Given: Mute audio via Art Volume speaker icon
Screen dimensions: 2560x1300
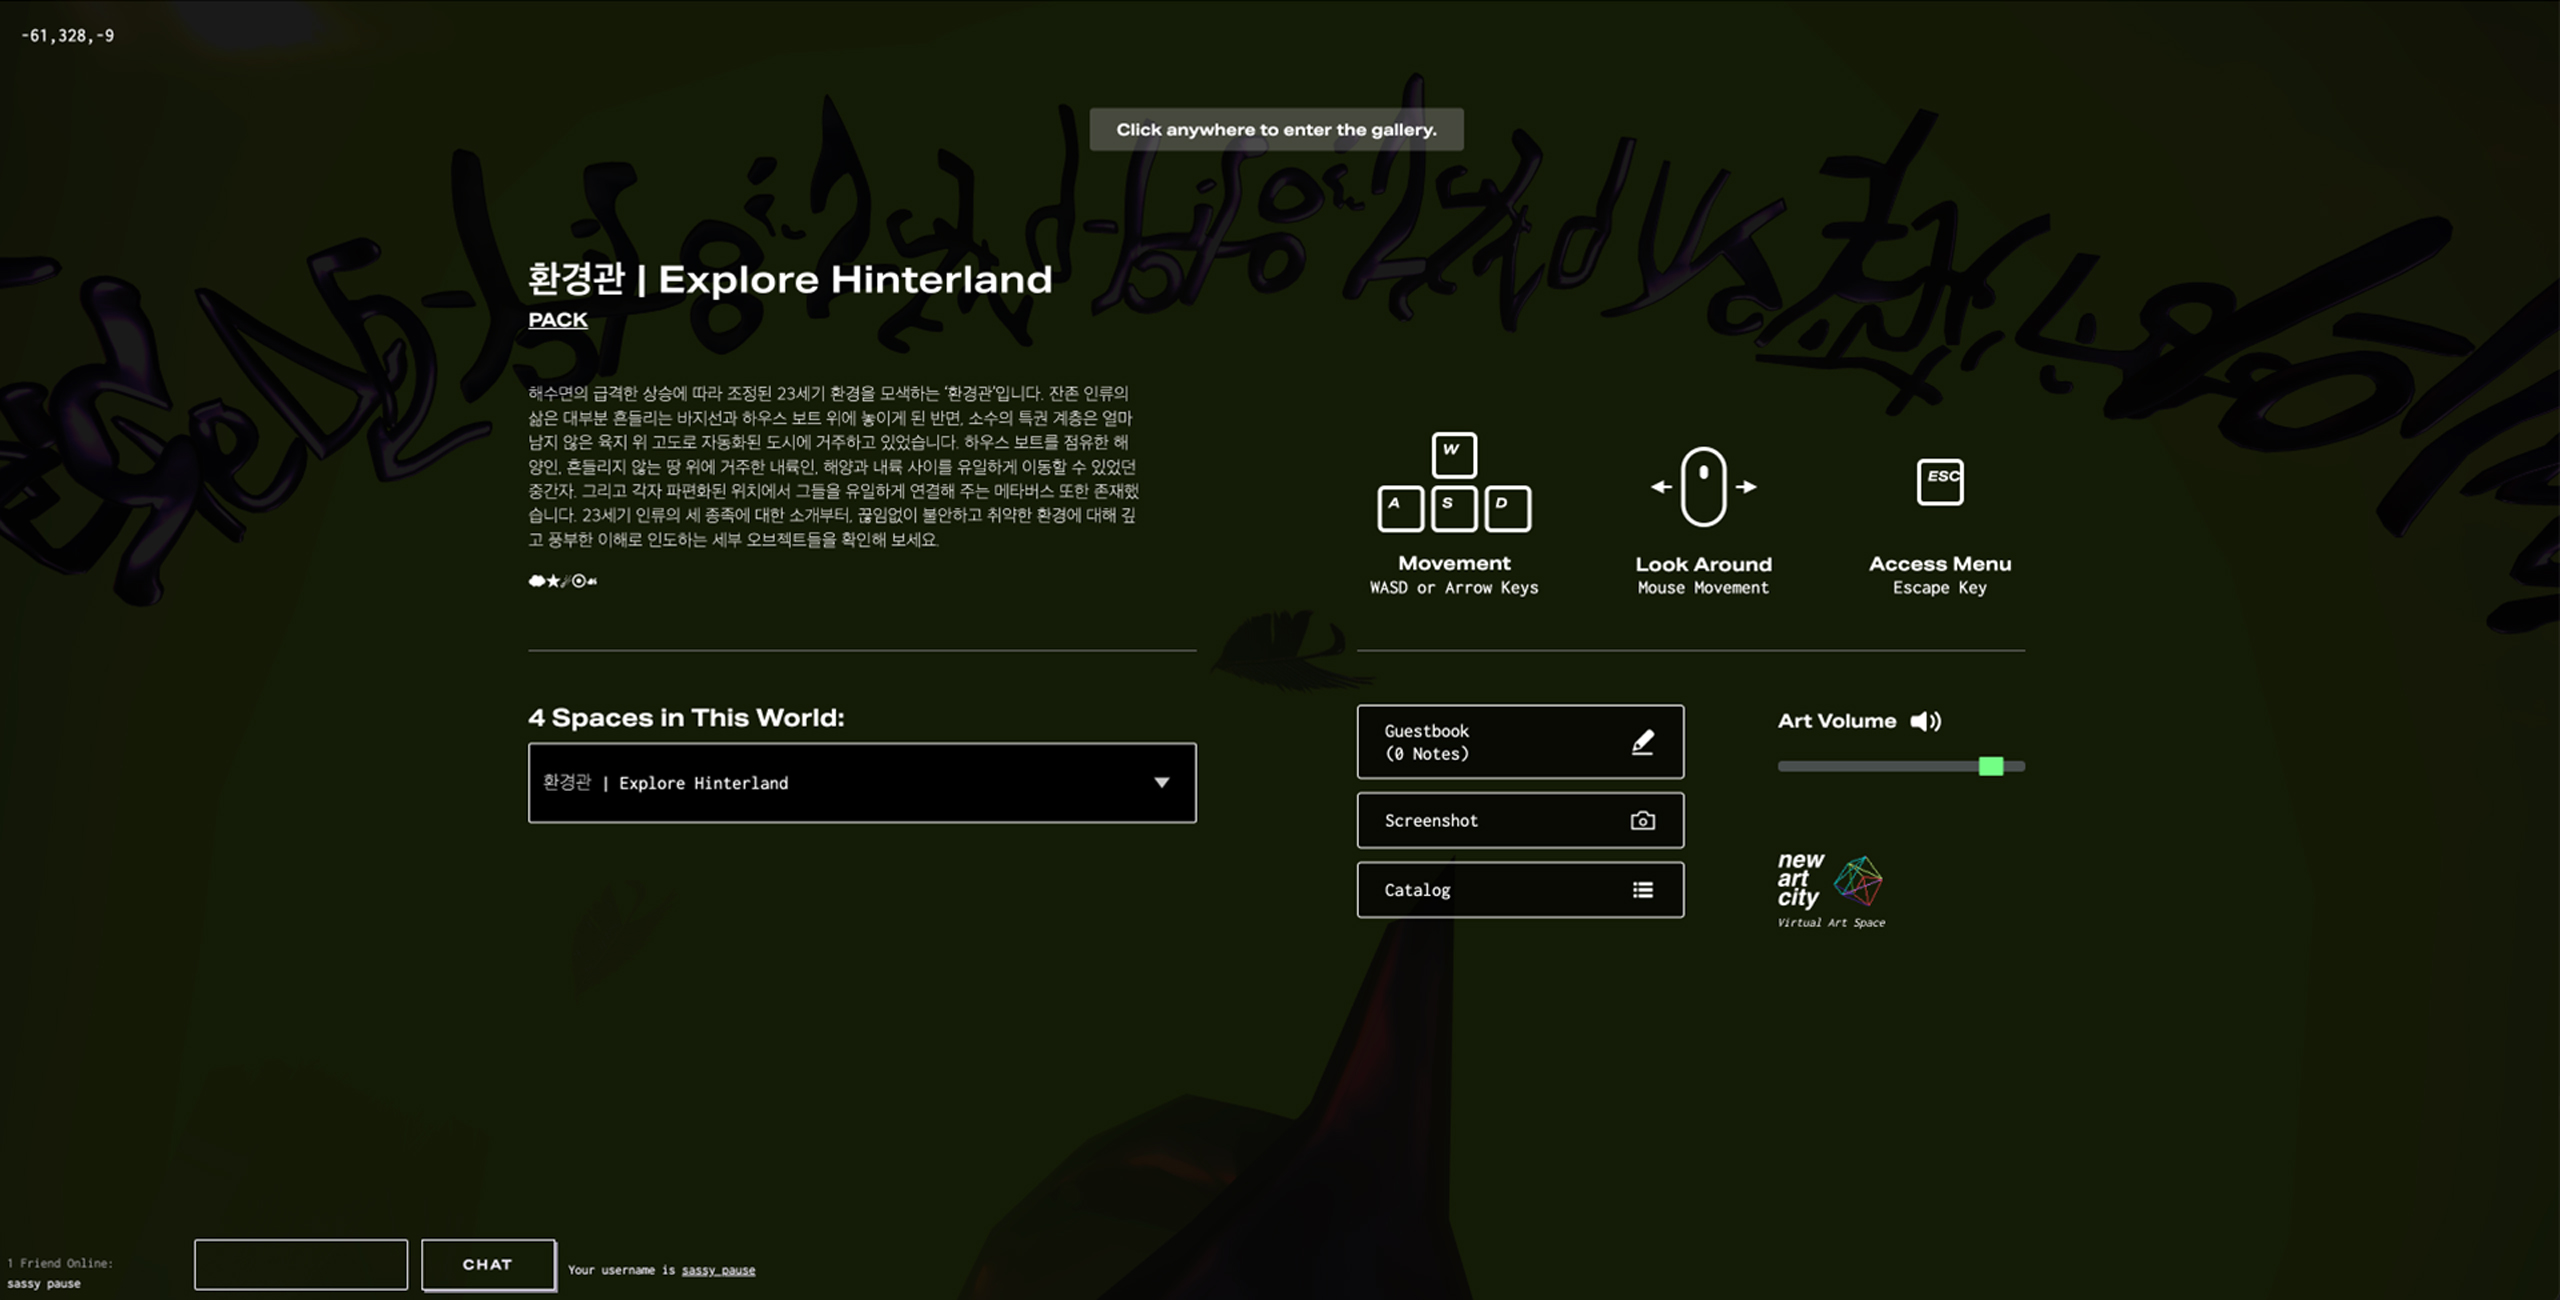Looking at the screenshot, I should point(1925,721).
